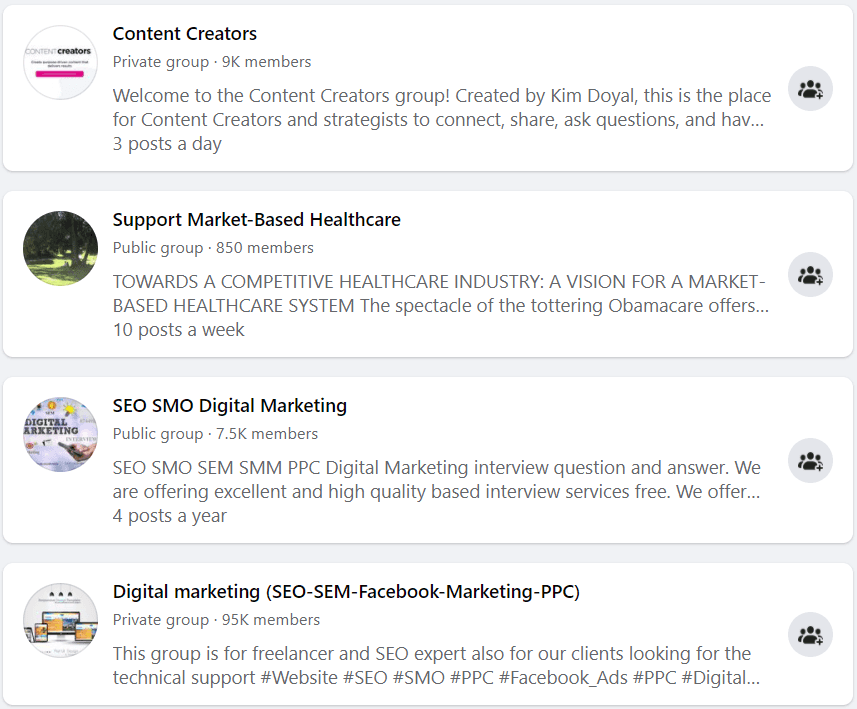View the SEO SMO Digital Marketing group photo
This screenshot has height=709, width=857.
60,434
